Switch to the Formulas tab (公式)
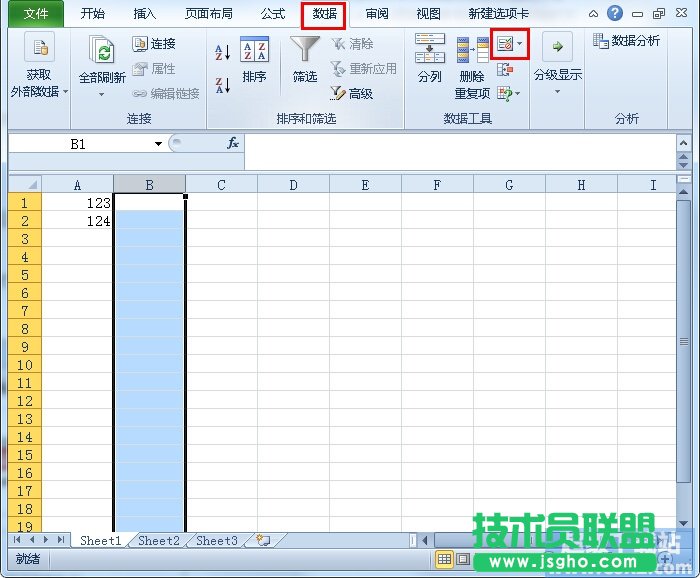 [x=273, y=14]
